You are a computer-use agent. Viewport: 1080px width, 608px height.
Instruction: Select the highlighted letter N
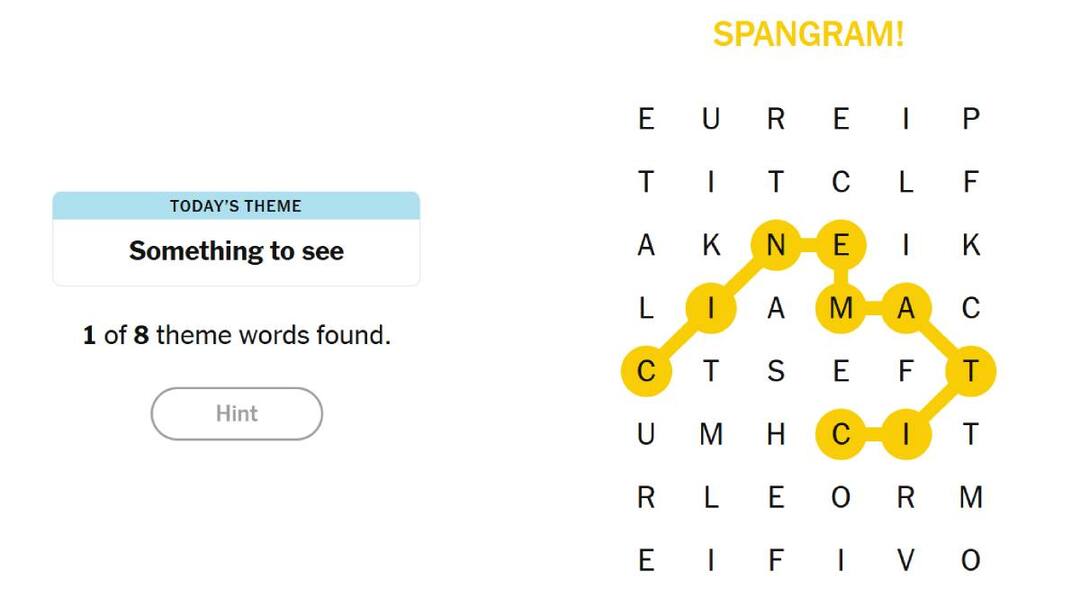[775, 245]
